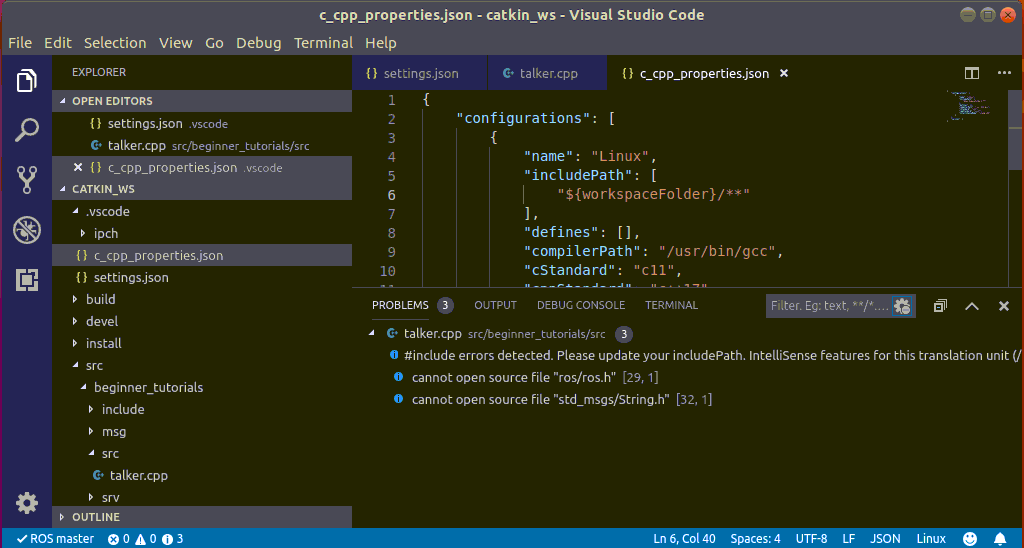Screen dimensions: 1024x548
Task: Click info icon for std_msgs/String.h error
Action: pos(398,399)
